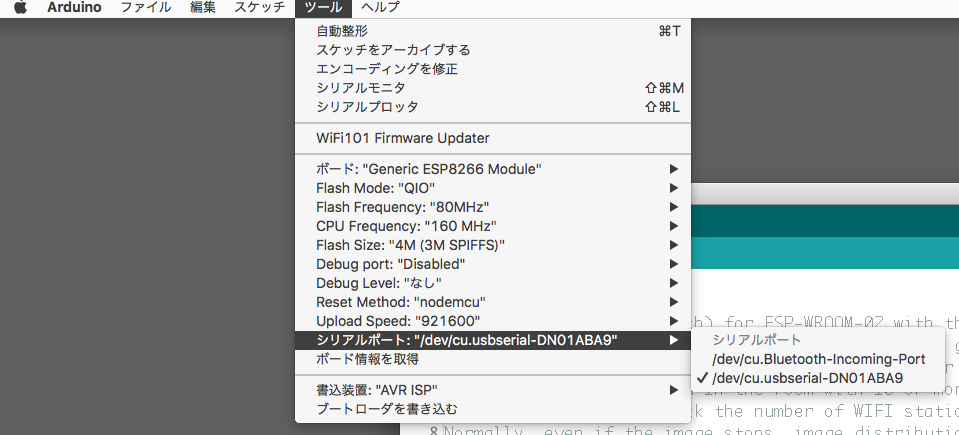The image size is (959, 435).
Task: Expand the Flash Frequency 80MHz submenu
Action: point(493,207)
